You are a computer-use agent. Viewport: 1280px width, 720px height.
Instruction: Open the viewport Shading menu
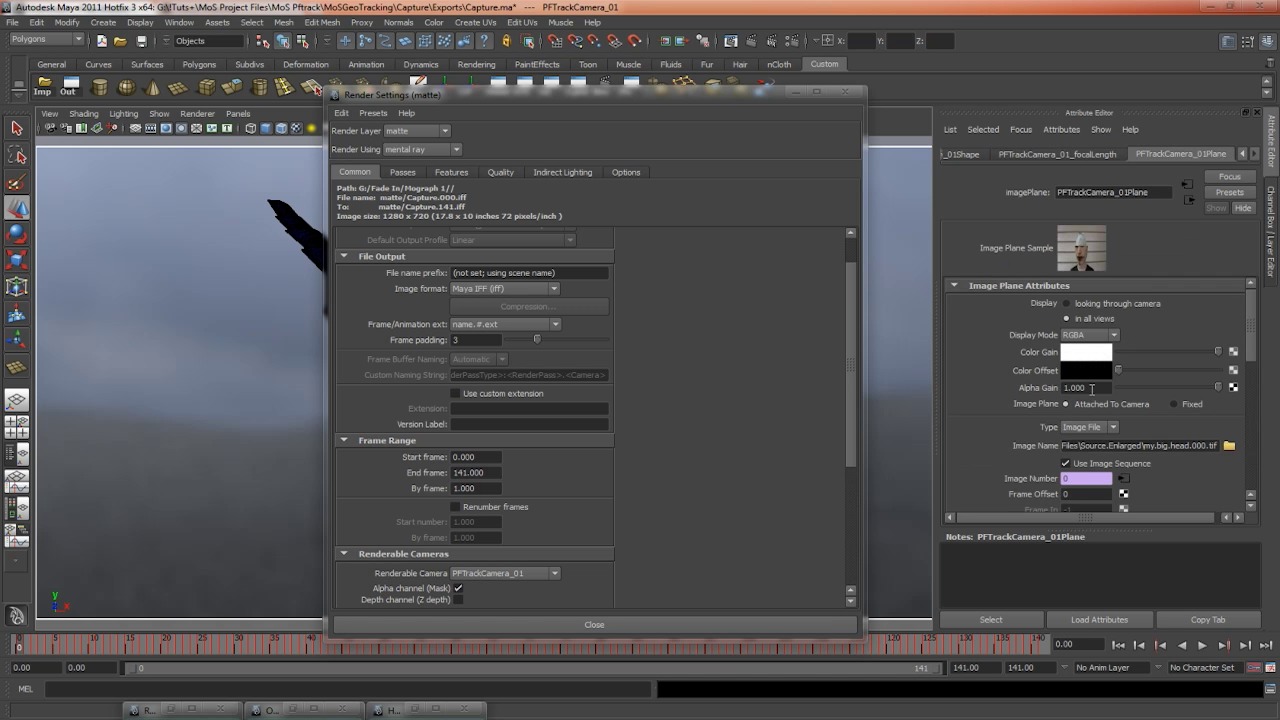coord(83,114)
